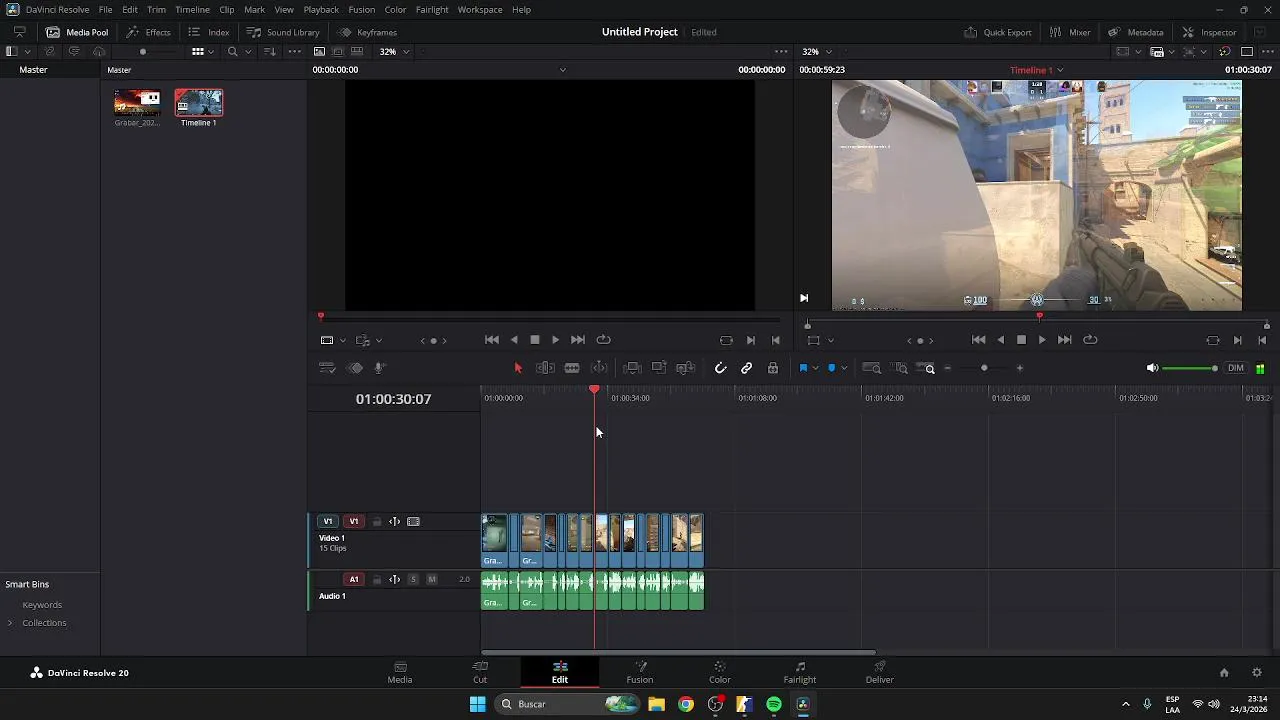Adjust the monitor volume slider
Image resolution: width=1280 pixels, height=720 pixels.
click(1190, 368)
